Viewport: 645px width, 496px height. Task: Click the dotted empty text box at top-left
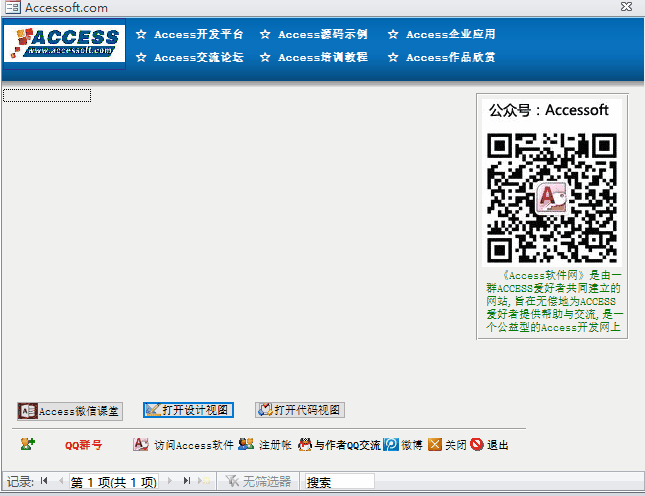[x=47, y=95]
